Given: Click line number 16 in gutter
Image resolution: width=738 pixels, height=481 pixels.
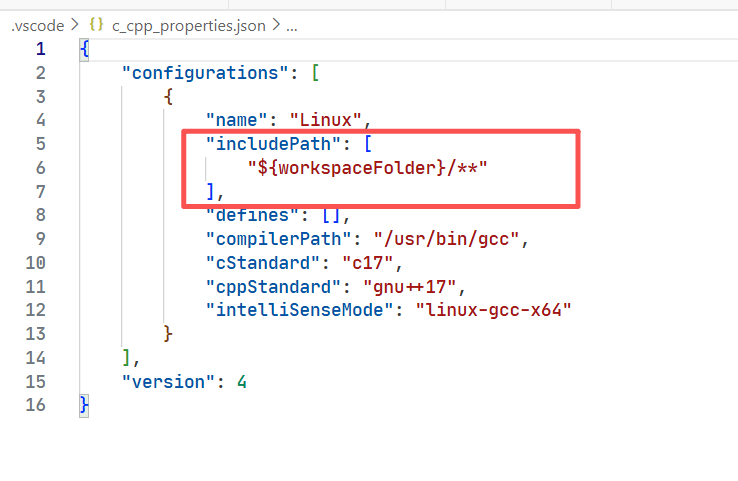Looking at the screenshot, I should pyautogui.click(x=36, y=405).
